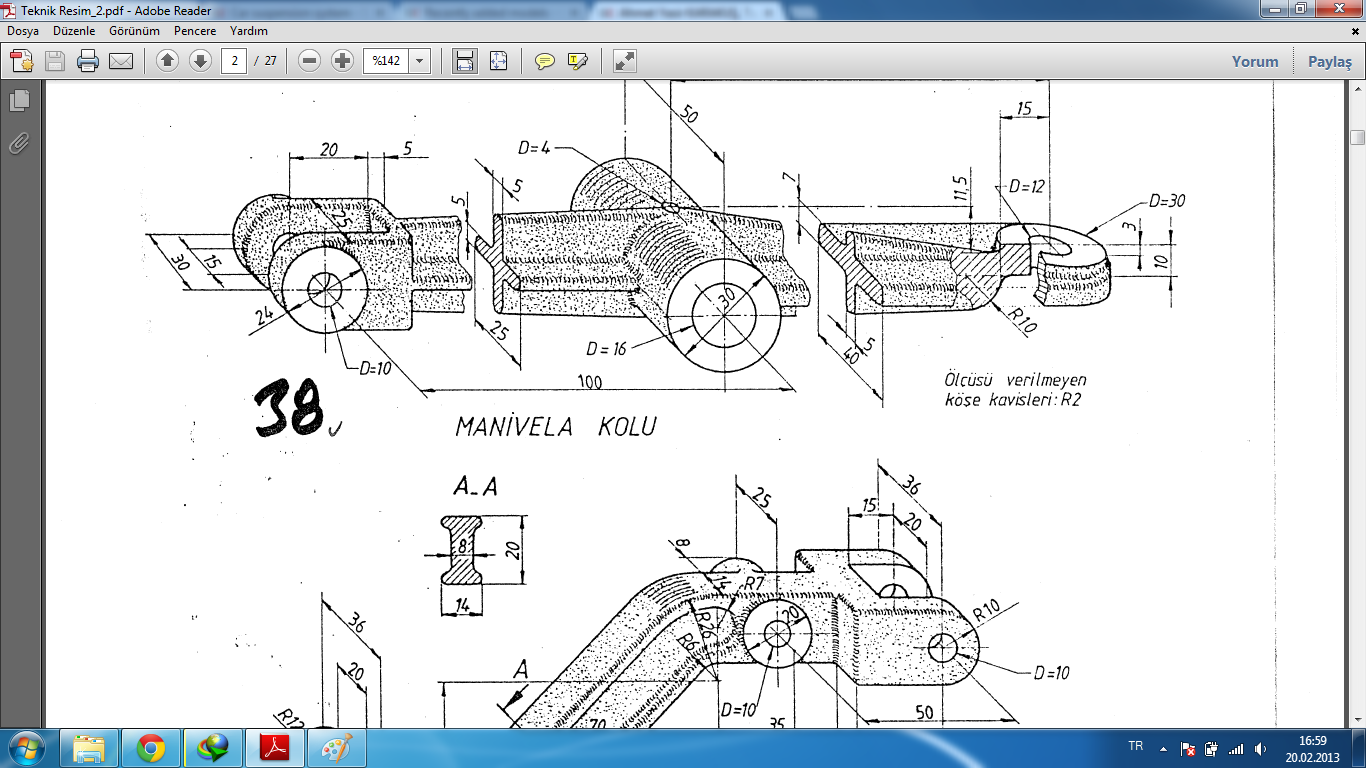Go to next page using down arrow
Screen dimensions: 1366x768
point(200,61)
